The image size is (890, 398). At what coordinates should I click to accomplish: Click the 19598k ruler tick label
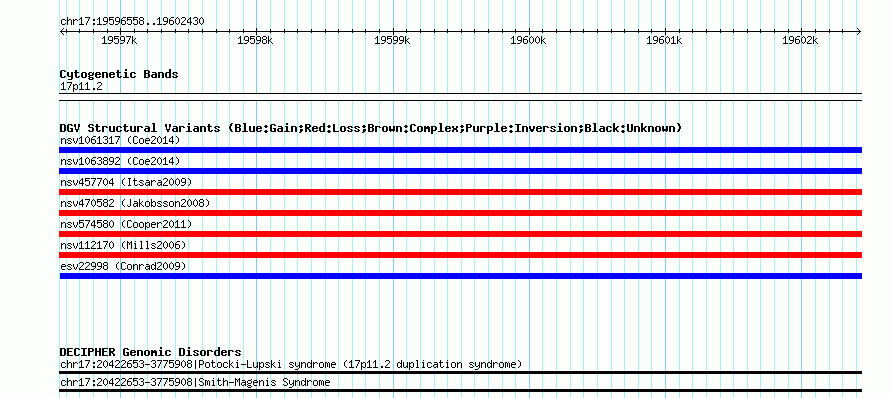(x=255, y=40)
